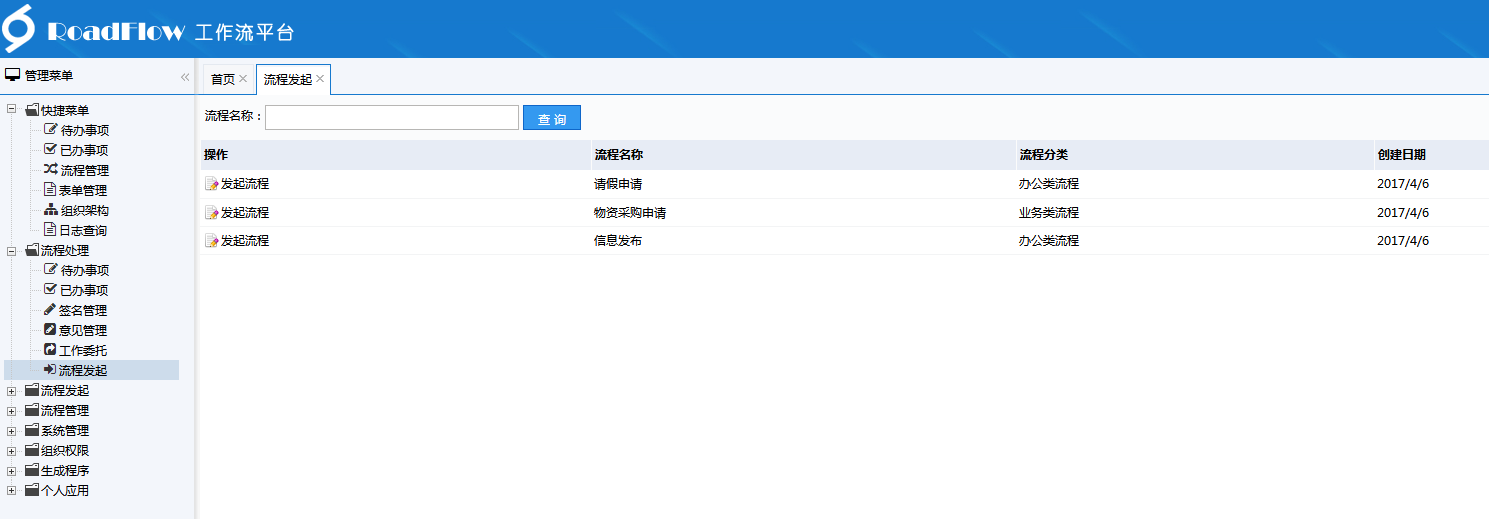Collapse the sidebar with the double-chevron icon
This screenshot has width=1489, height=519.
tap(185, 77)
